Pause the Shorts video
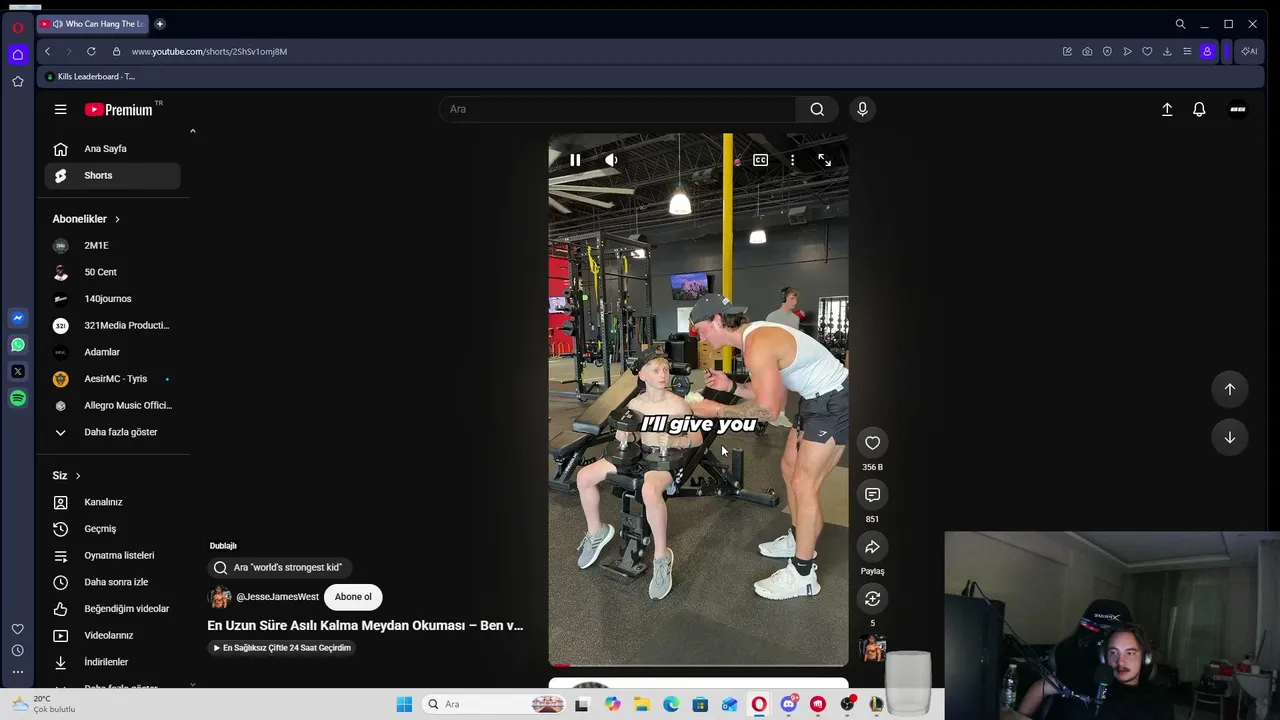This screenshot has height=720, width=1280. point(575,160)
